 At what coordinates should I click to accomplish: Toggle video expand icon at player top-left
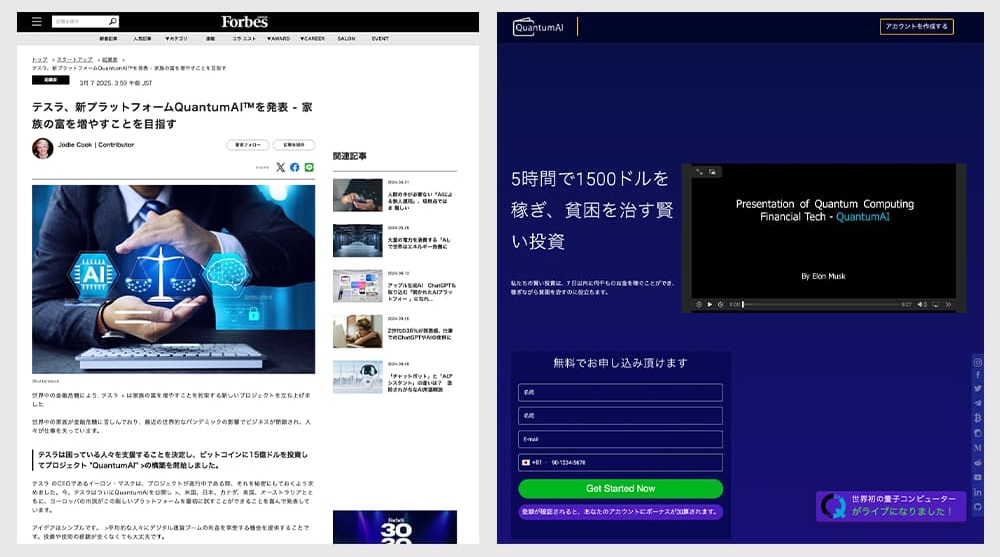[x=700, y=172]
